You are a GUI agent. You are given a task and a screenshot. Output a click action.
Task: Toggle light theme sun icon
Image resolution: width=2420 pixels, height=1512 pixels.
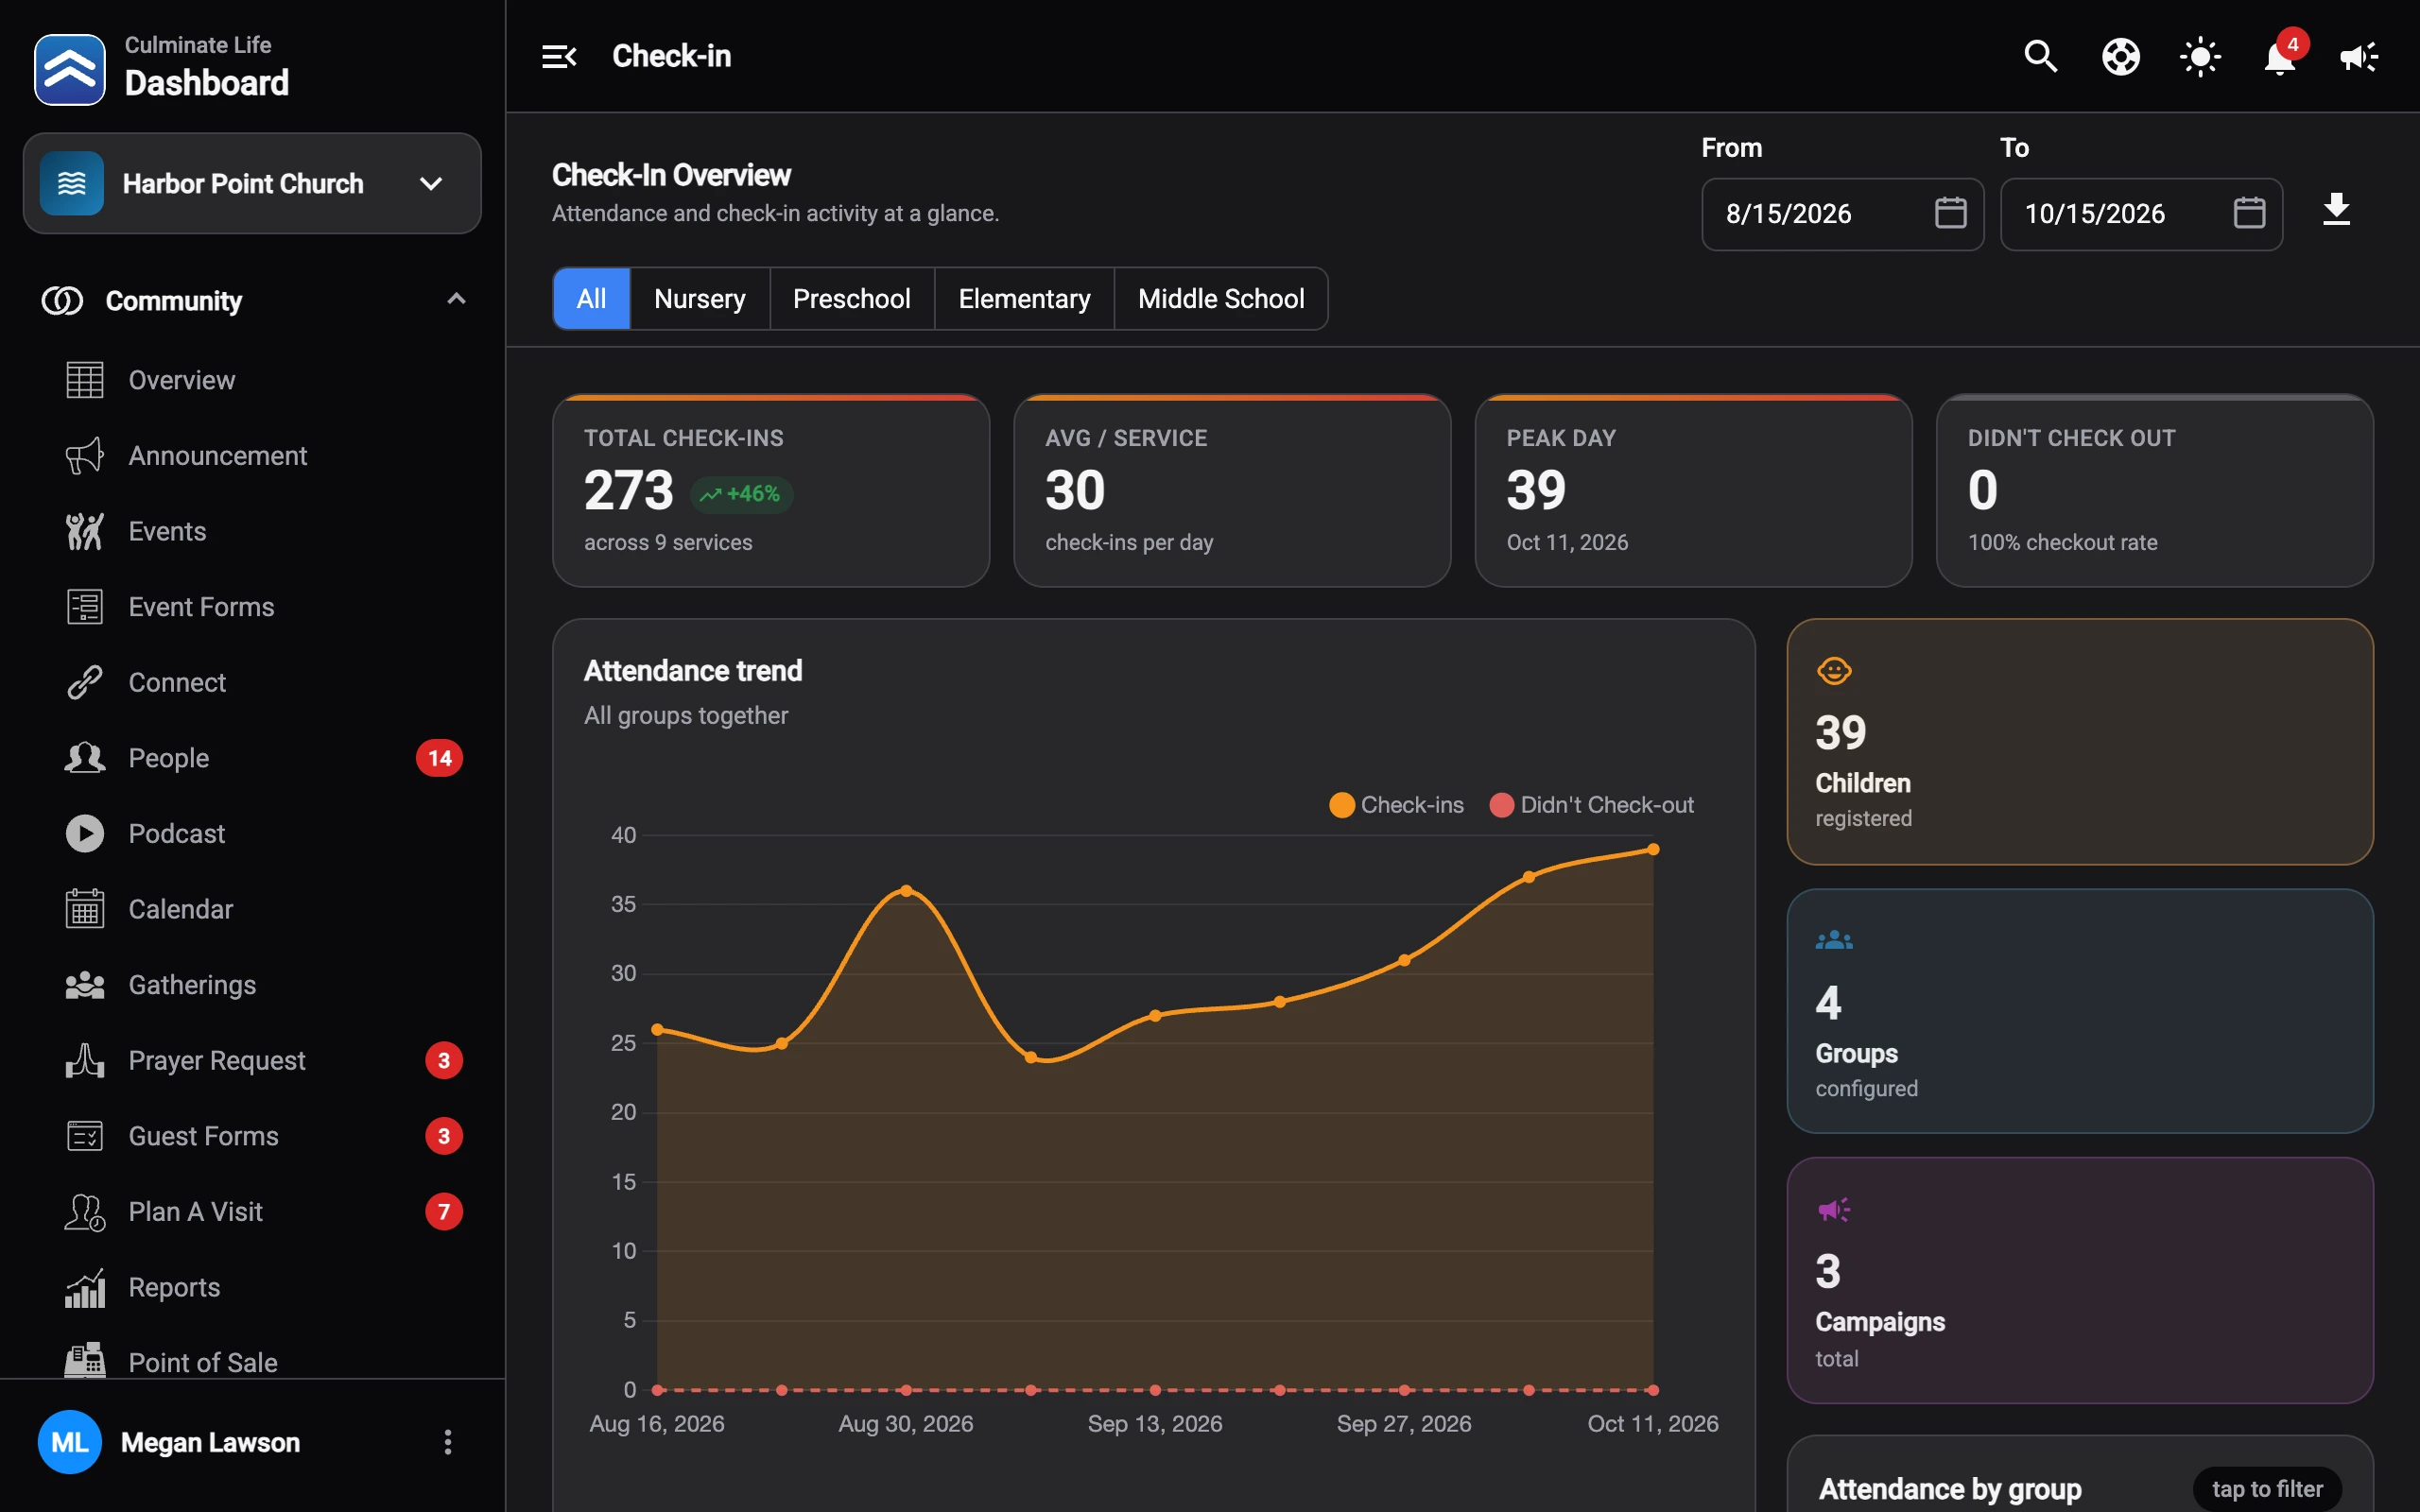pyautogui.click(x=2200, y=56)
